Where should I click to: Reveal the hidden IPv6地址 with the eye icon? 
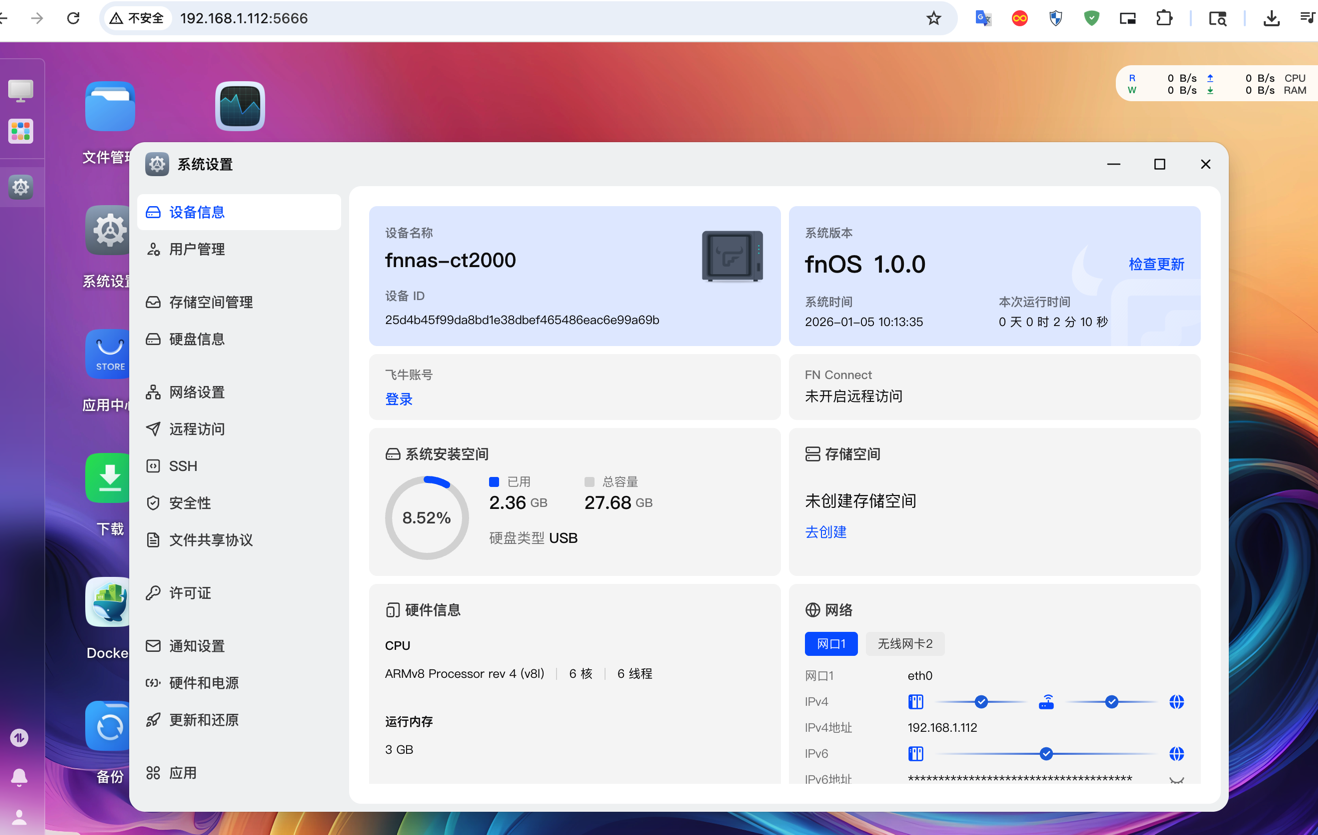point(1176,780)
